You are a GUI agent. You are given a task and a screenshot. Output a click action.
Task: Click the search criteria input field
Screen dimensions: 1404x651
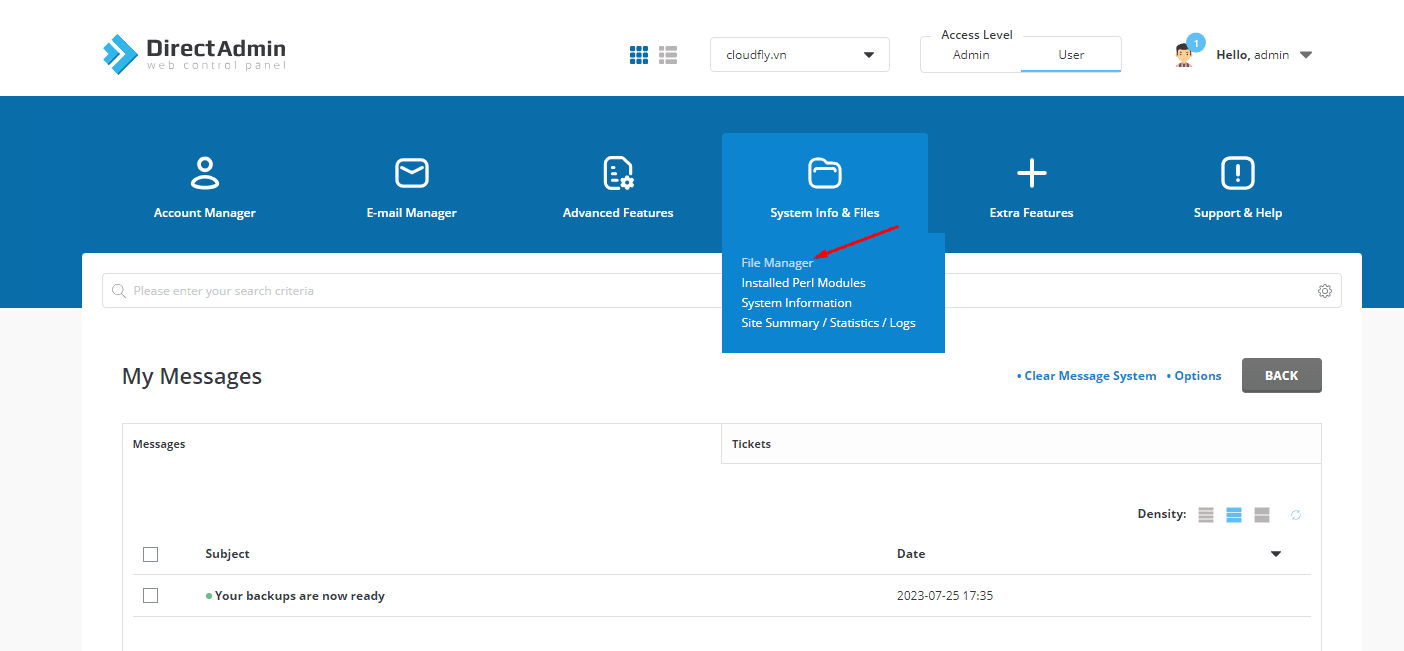click(x=721, y=291)
